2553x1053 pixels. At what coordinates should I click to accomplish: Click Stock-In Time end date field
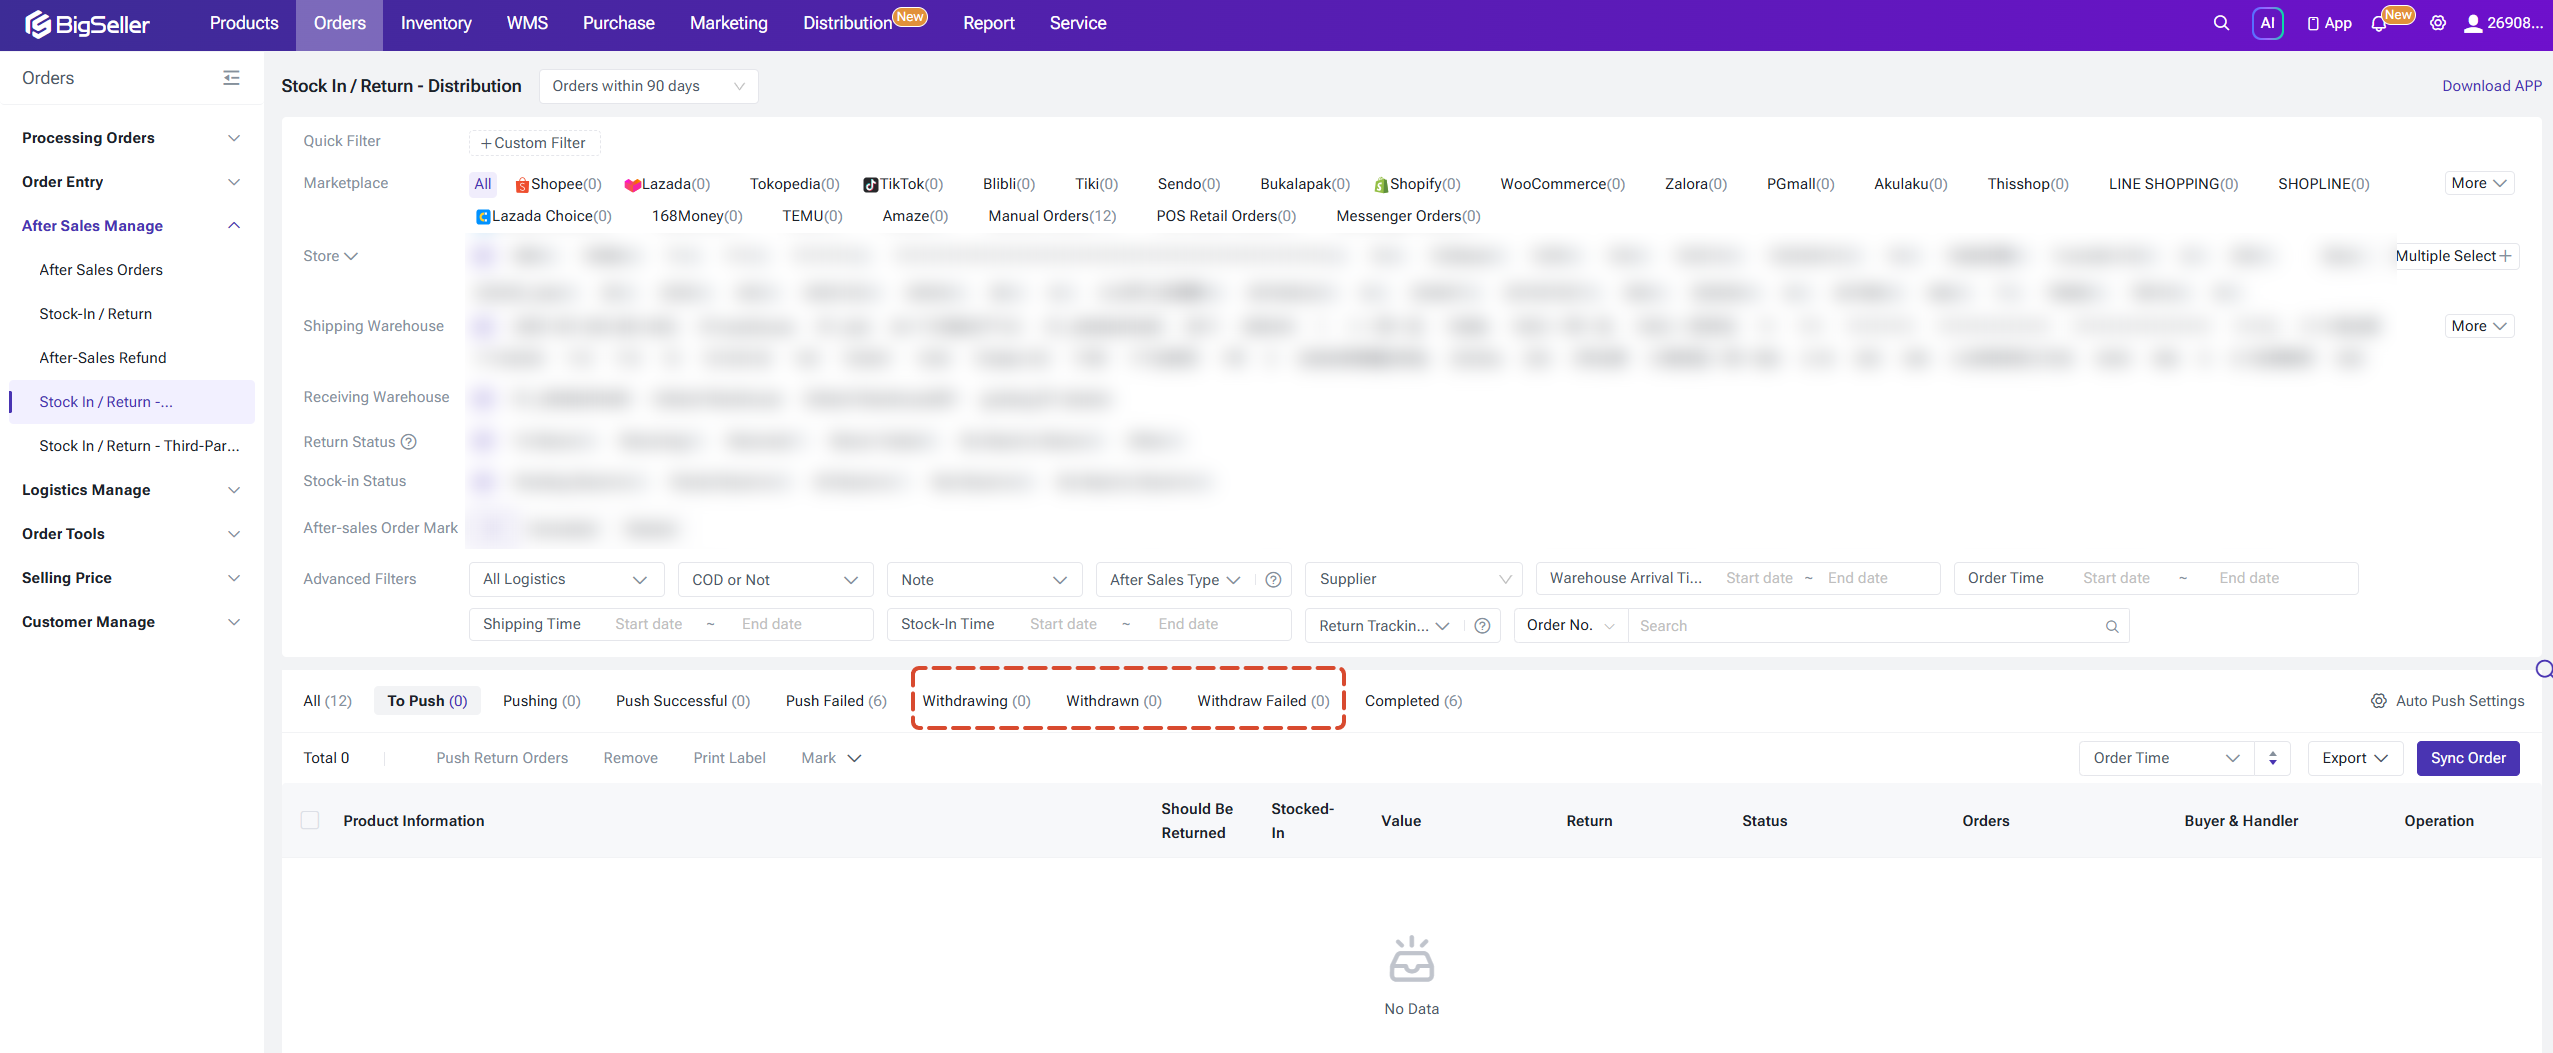pos(1188,624)
